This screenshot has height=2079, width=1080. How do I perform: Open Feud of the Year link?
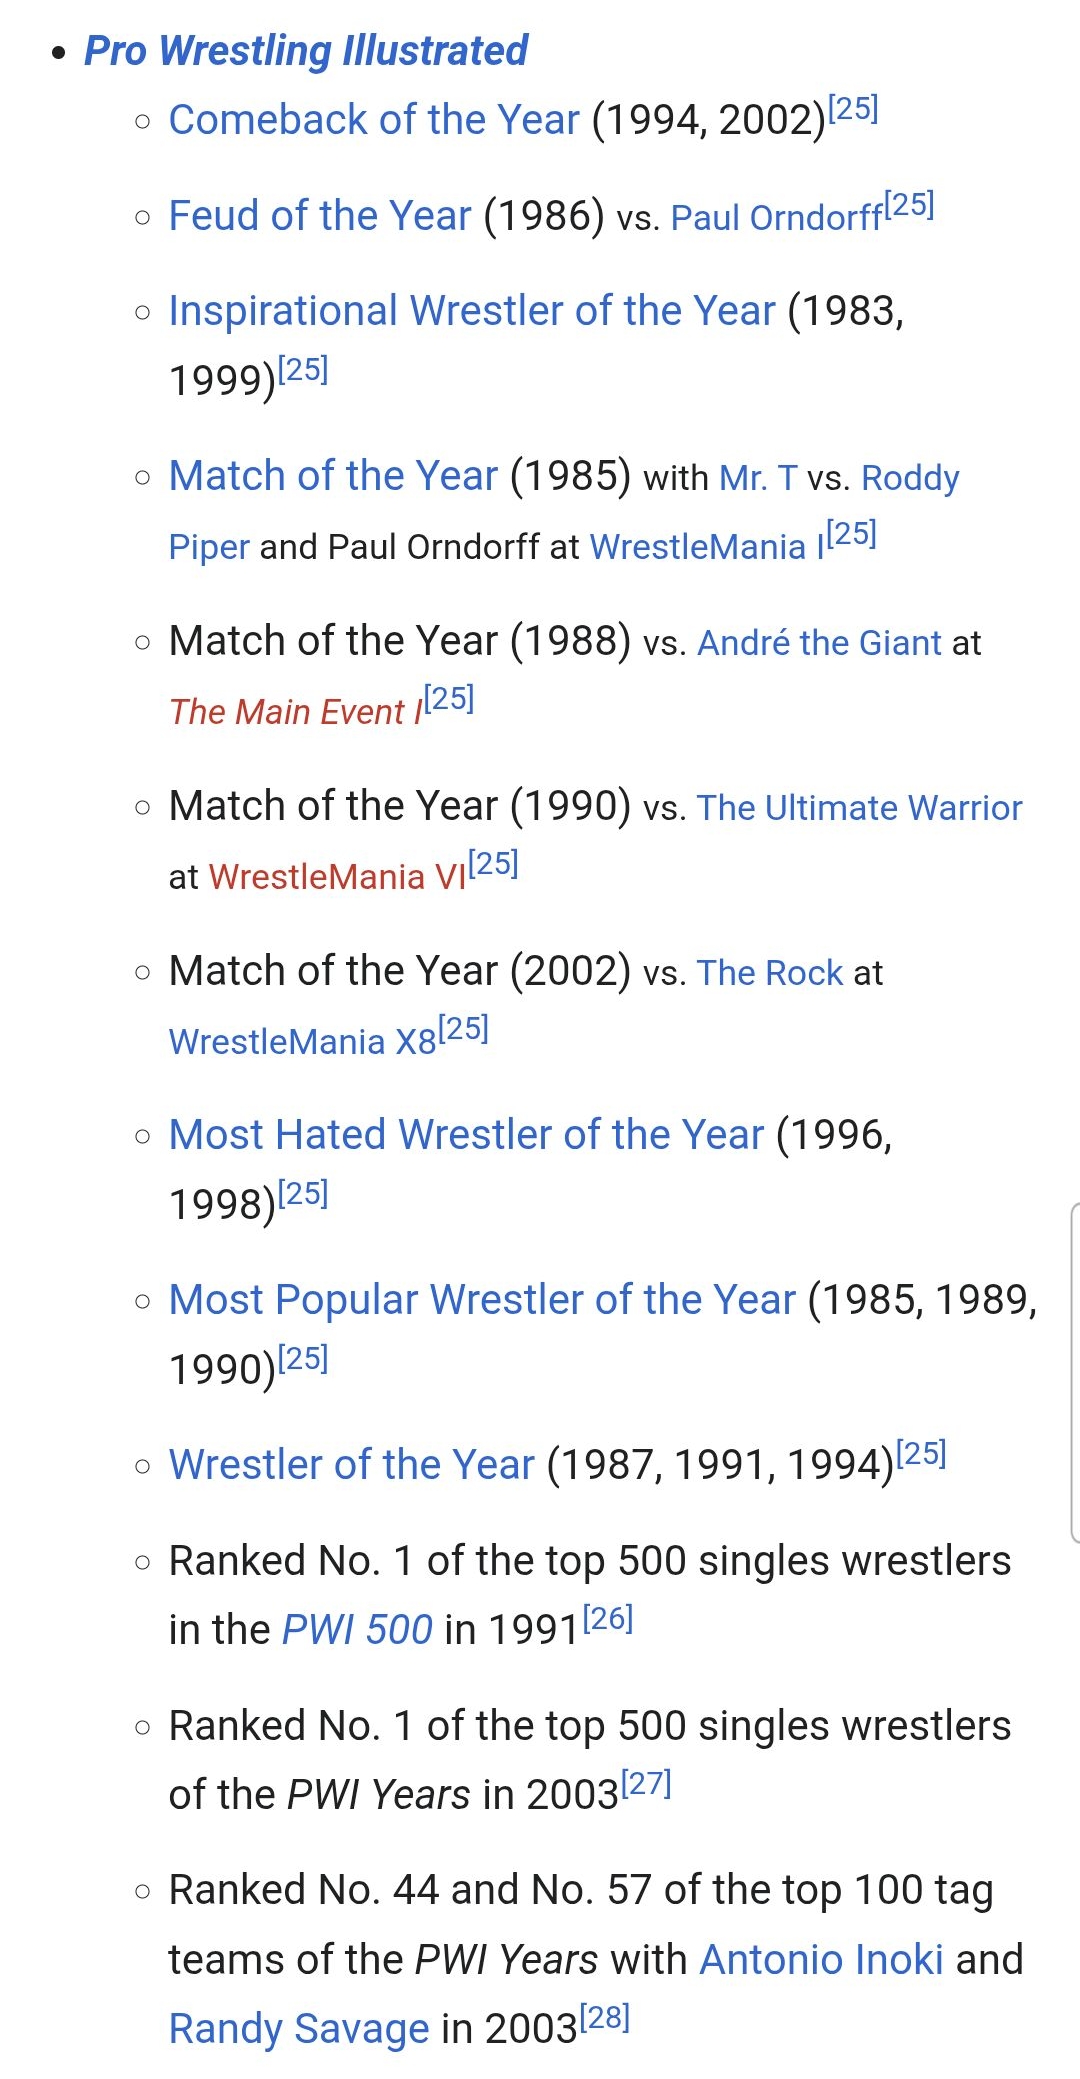click(x=320, y=216)
